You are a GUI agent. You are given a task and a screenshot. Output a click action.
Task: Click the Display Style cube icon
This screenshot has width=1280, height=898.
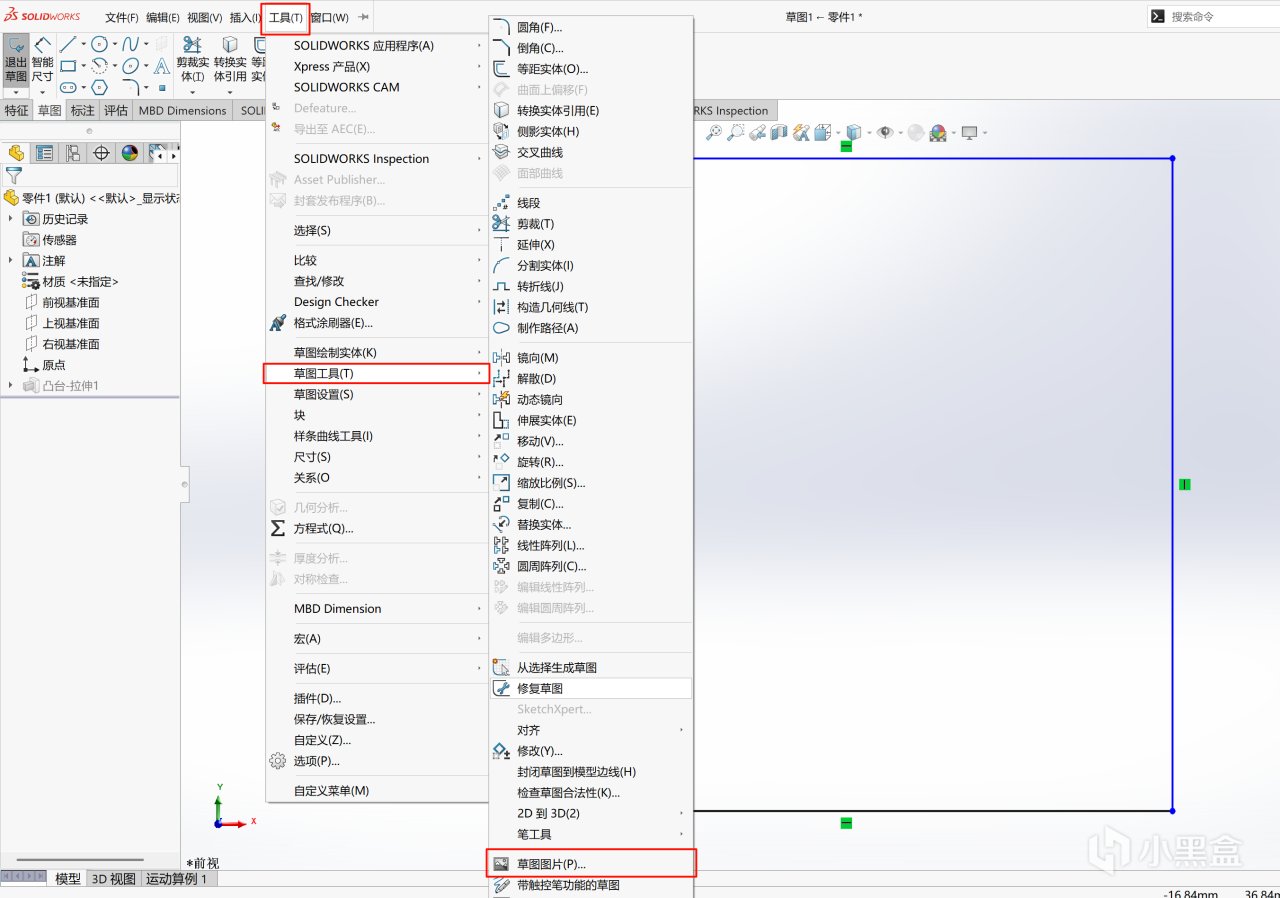point(853,132)
